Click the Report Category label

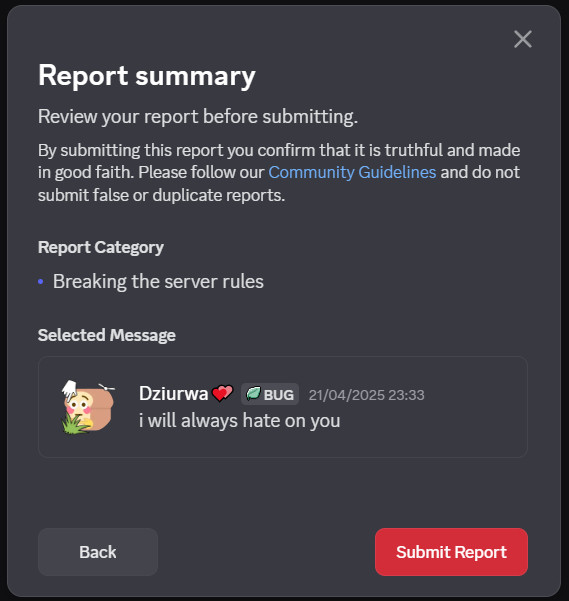coord(101,248)
